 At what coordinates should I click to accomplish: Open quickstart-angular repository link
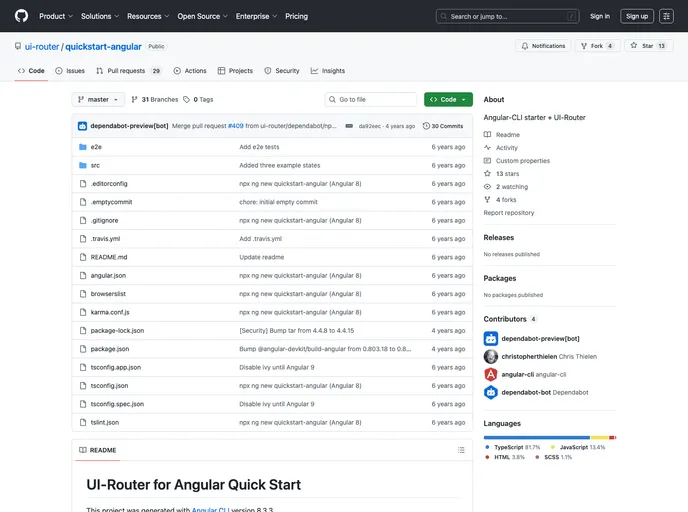point(103,47)
